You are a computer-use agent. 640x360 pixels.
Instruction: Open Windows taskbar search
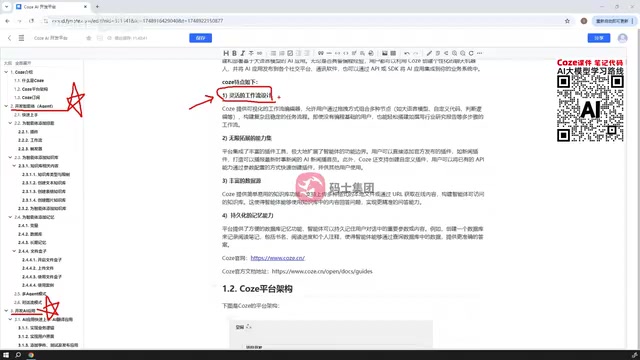pyautogui.click(x=18, y=355)
